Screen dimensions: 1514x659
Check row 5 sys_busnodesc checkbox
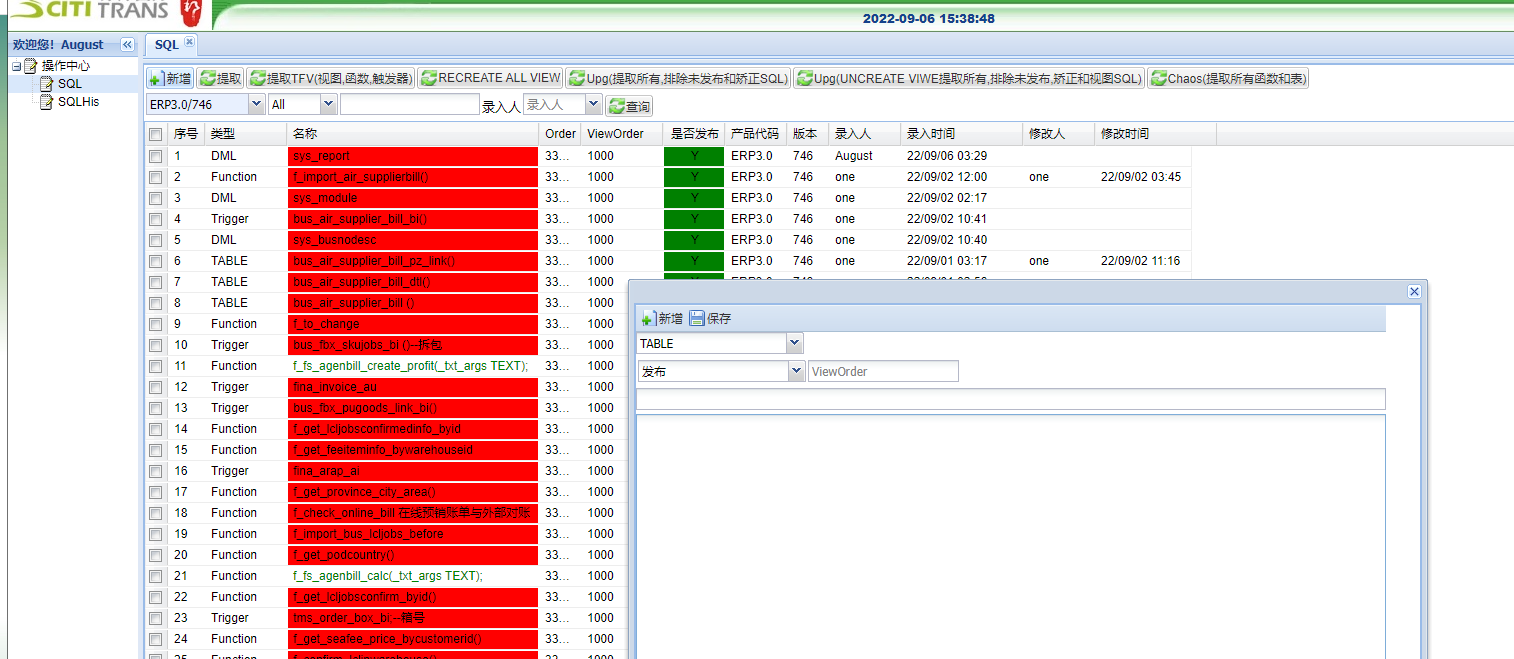coord(155,240)
